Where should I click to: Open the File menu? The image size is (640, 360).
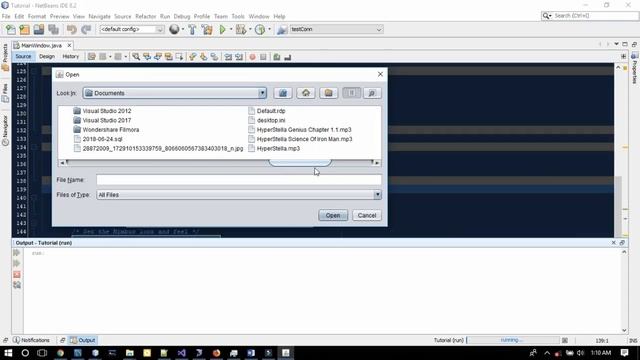point(6,16)
